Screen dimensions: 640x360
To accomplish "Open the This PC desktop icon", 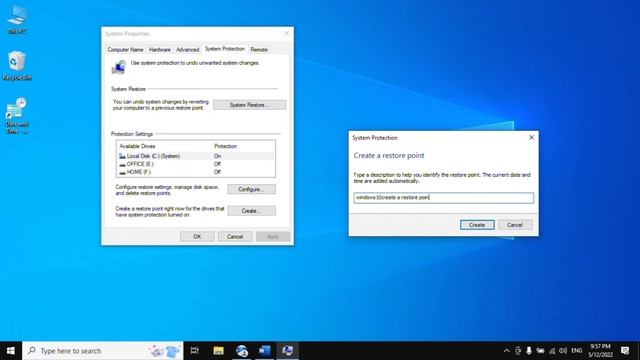I will 17,19.
